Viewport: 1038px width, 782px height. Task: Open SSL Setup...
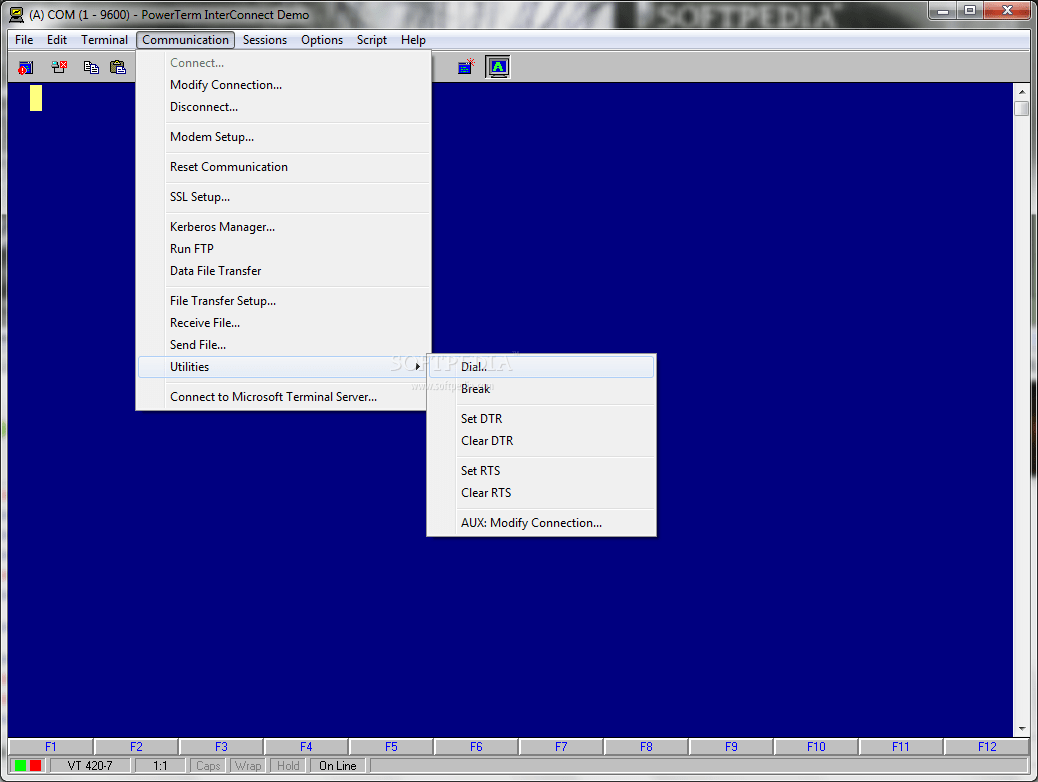click(283, 197)
